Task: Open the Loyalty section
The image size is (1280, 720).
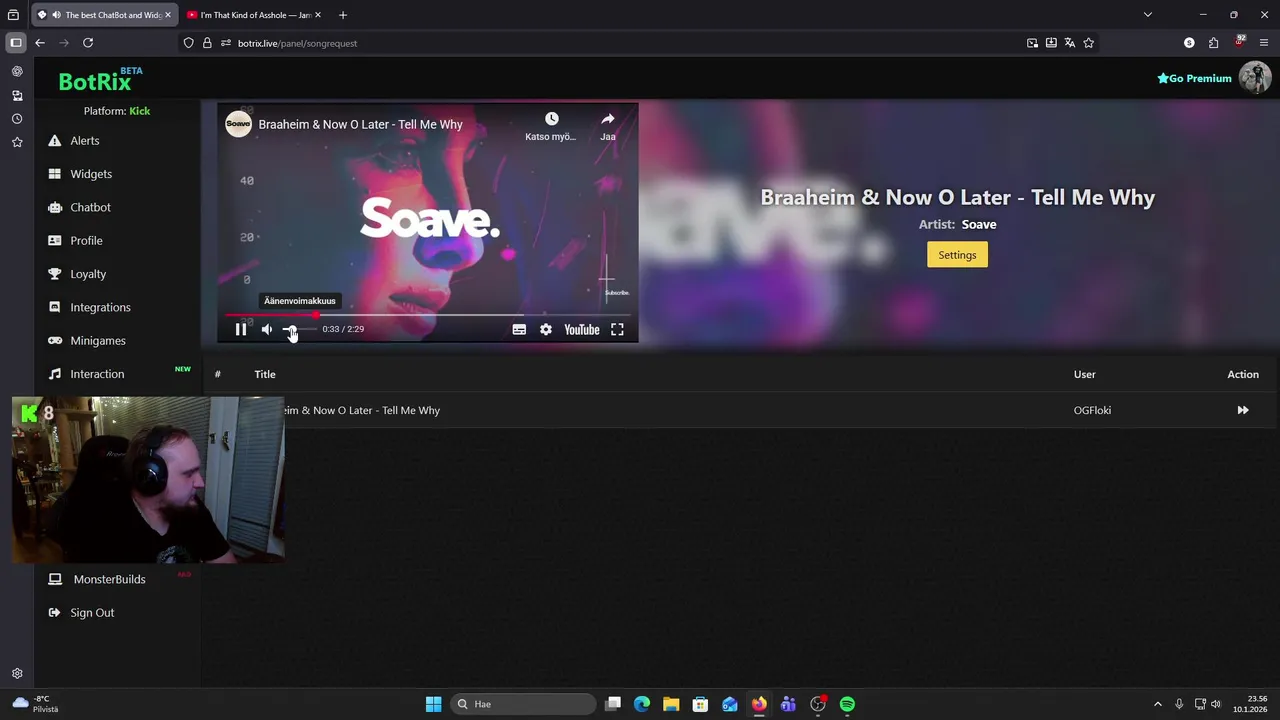Action: pos(88,274)
